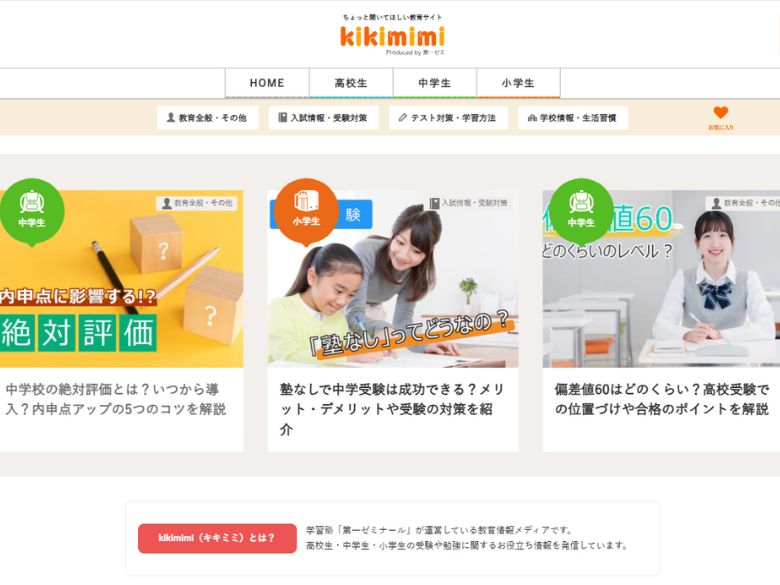This screenshot has width=780, height=585.
Task: Open the 偏差値60はどのくらい article title link
Action: [x=662, y=399]
